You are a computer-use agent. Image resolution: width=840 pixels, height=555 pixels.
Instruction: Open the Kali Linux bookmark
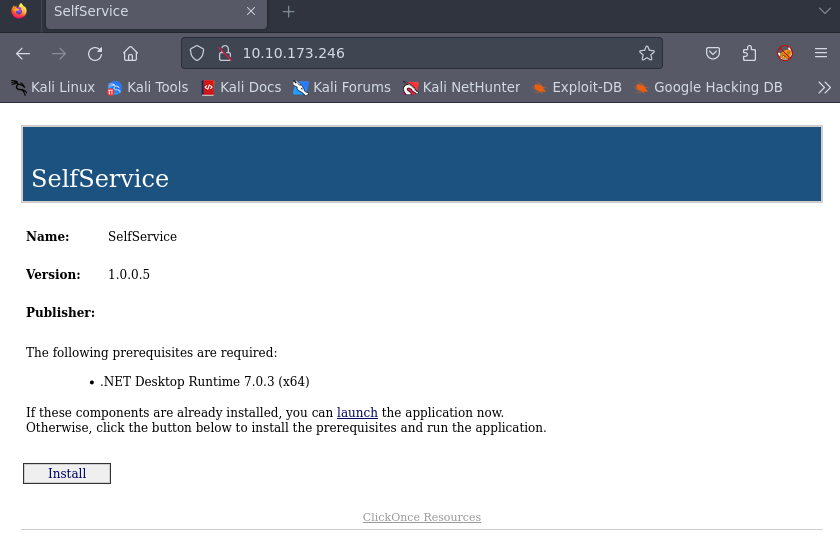pyautogui.click(x=53, y=87)
